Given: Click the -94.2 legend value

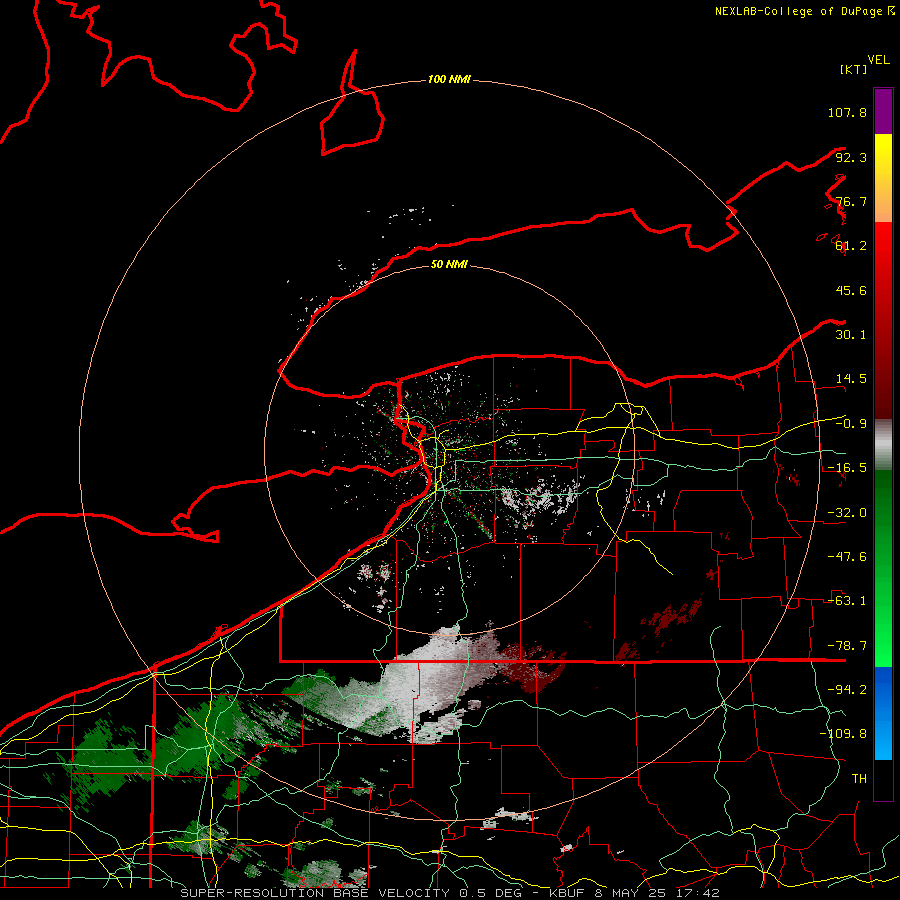Looking at the screenshot, I should point(847,690).
